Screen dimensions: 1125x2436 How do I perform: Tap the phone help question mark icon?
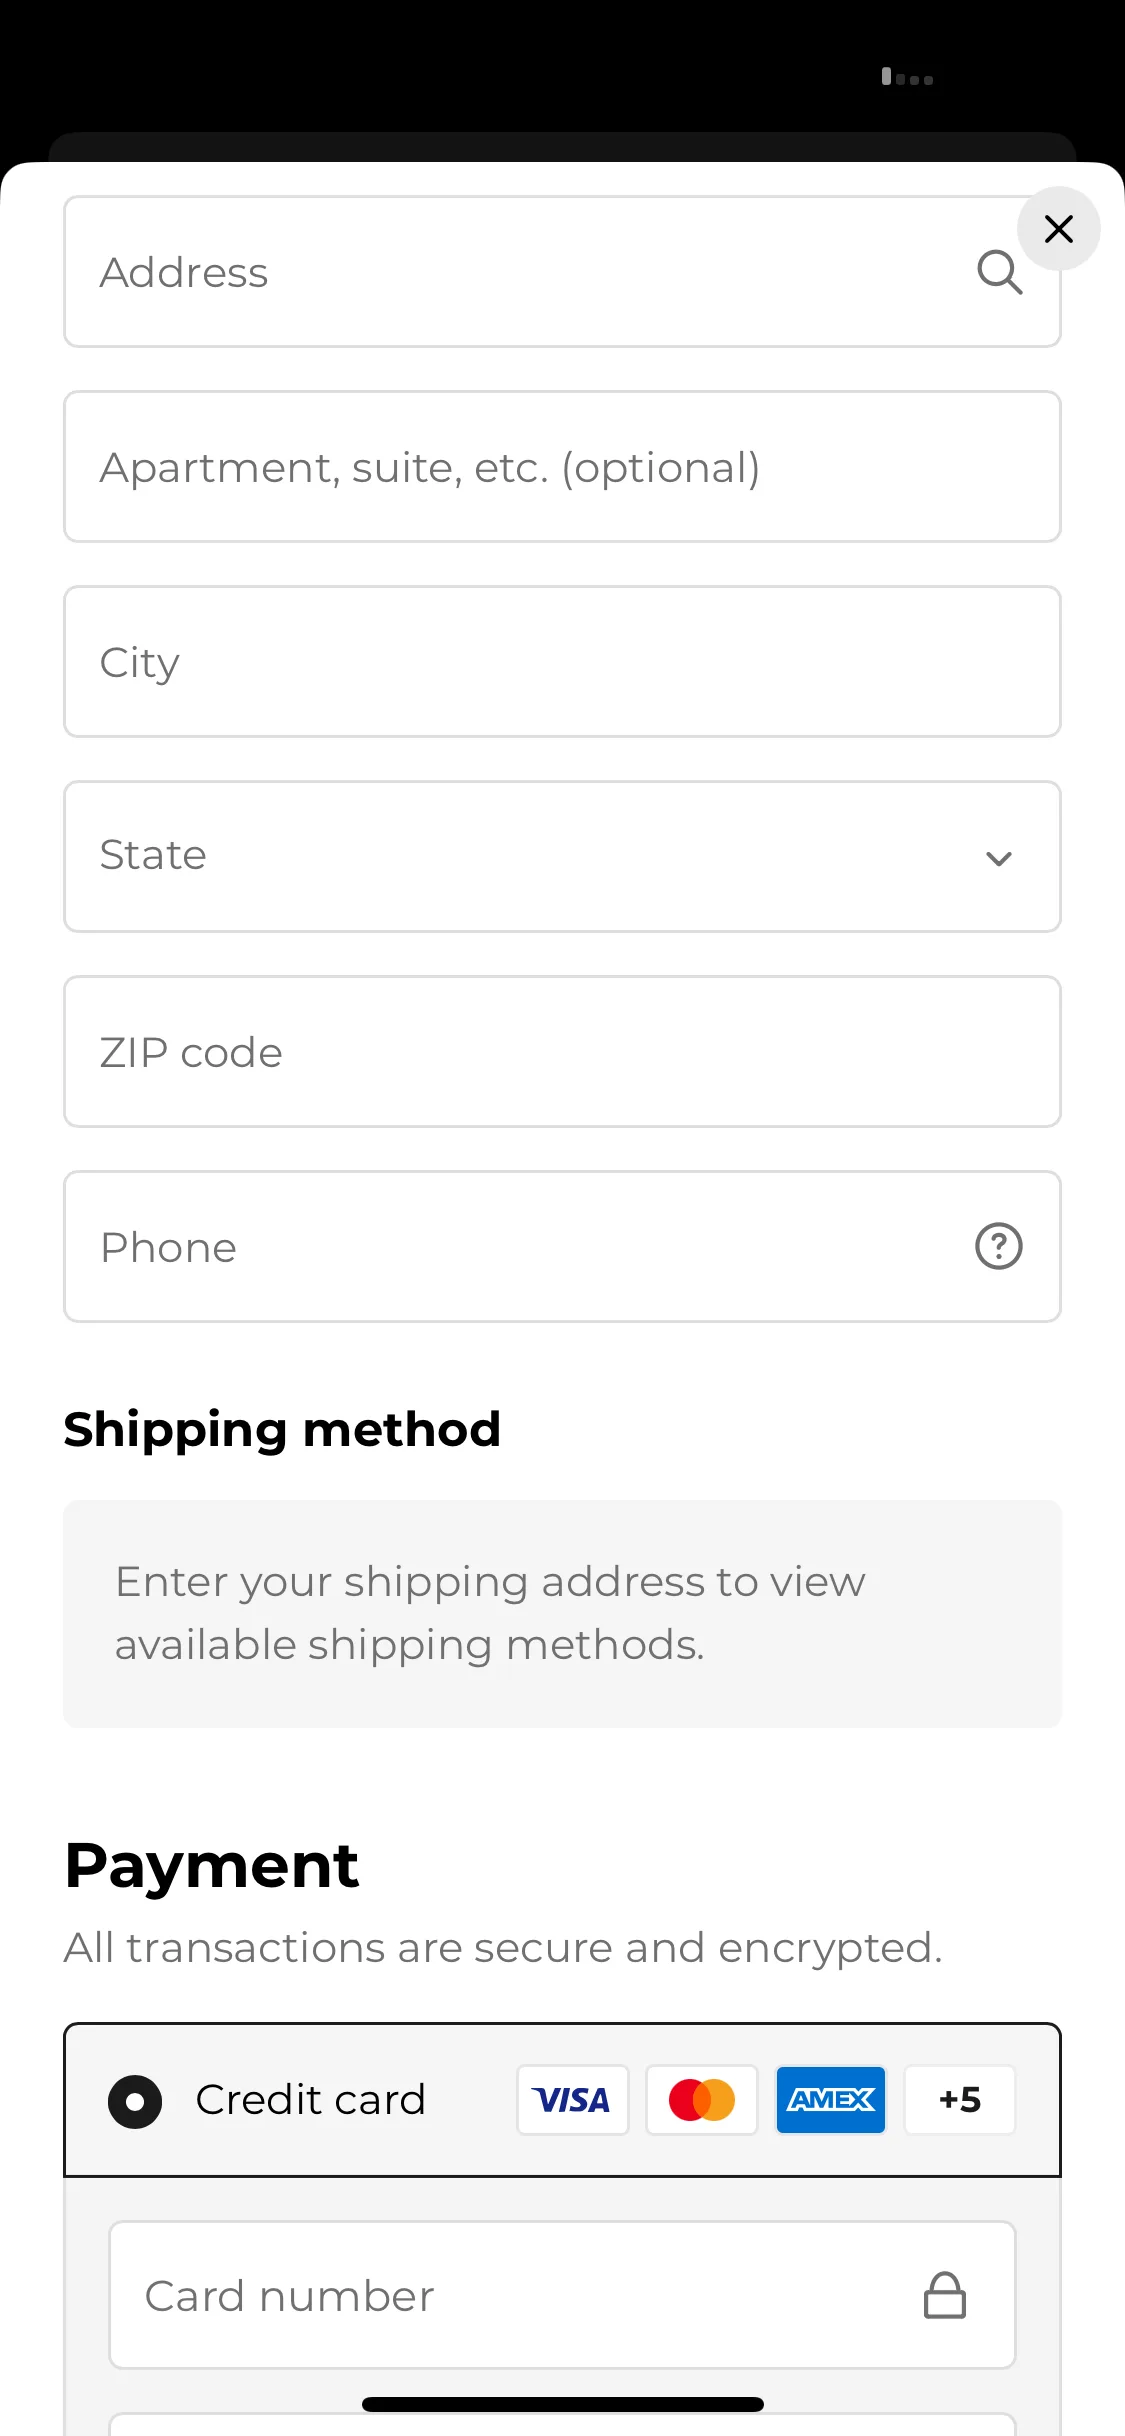coord(998,1246)
